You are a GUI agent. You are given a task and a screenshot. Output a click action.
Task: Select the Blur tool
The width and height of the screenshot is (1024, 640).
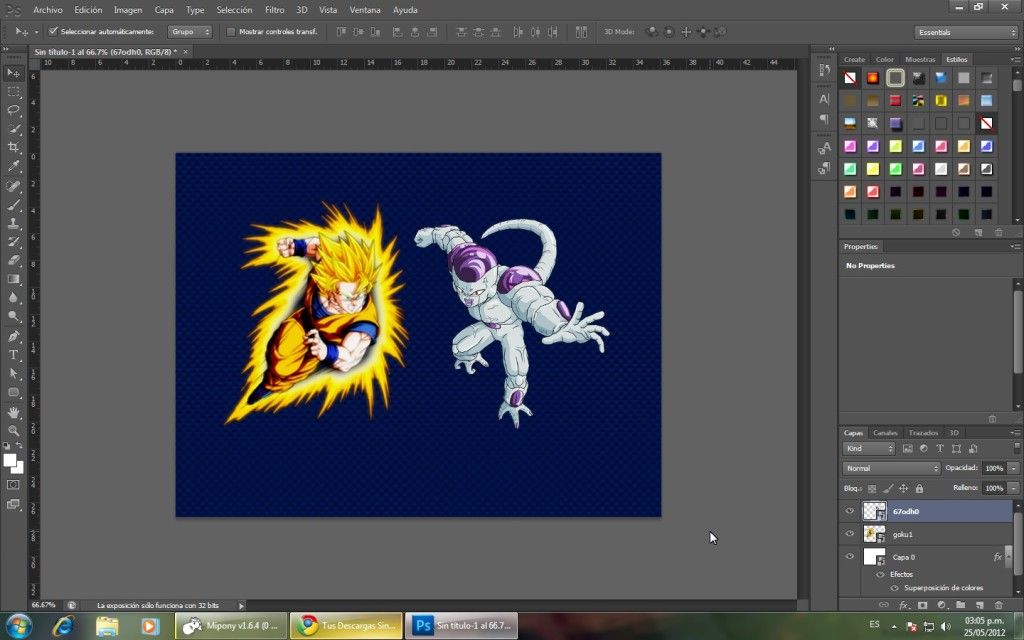click(x=13, y=297)
